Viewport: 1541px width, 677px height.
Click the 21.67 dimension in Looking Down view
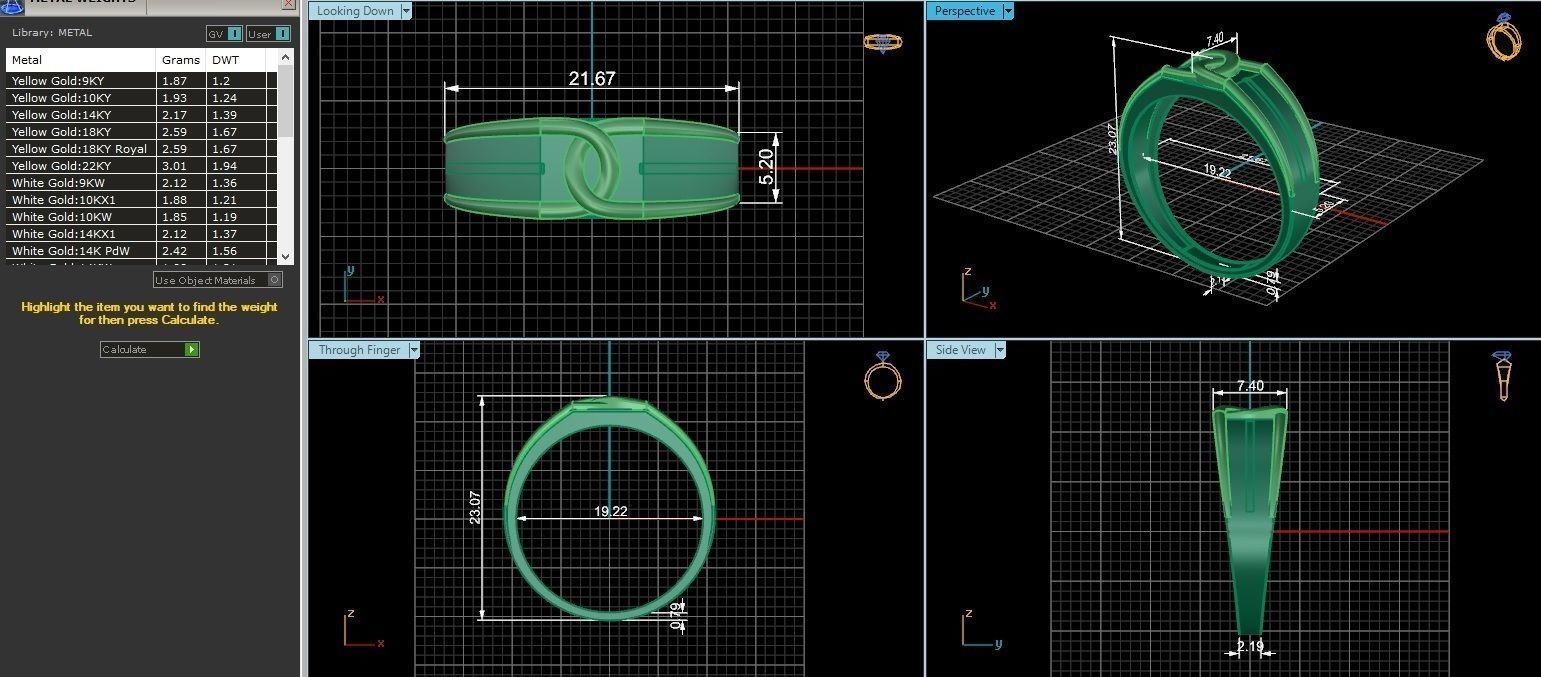point(592,78)
